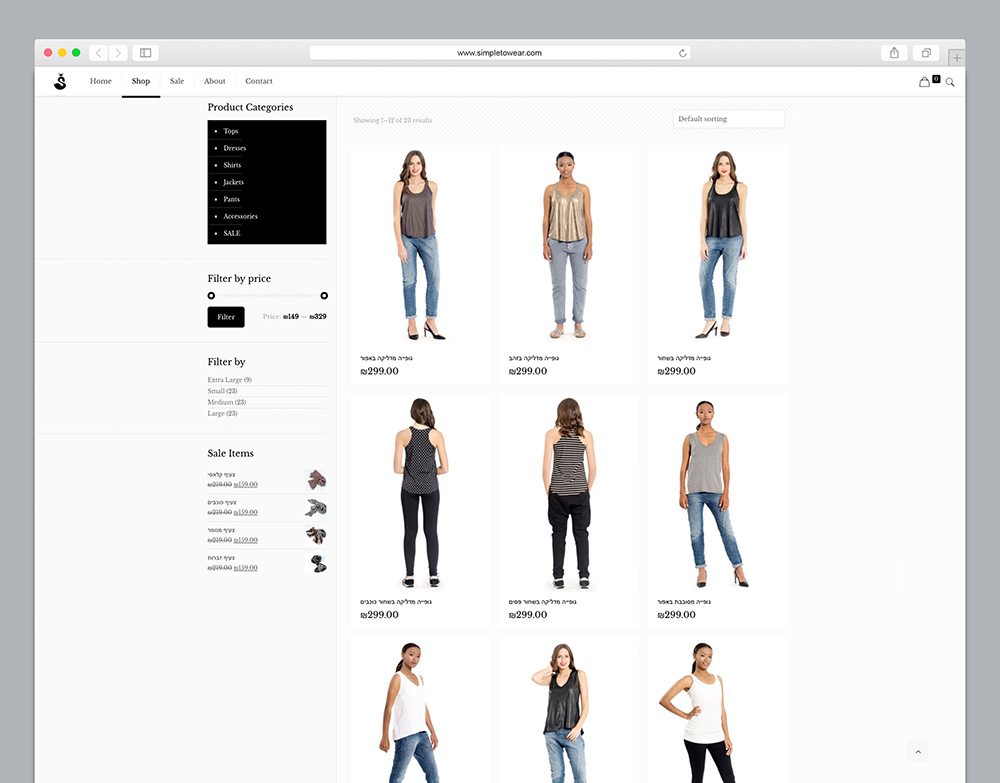Click the scroll-to-top arrow button
Viewport: 1000px width, 783px height.
(918, 751)
